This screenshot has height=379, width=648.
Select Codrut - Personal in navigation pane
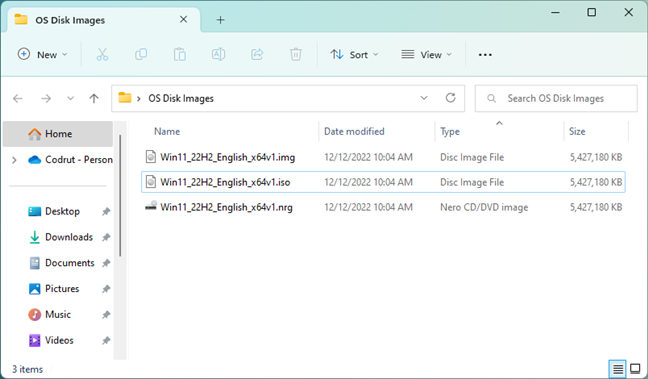point(70,160)
